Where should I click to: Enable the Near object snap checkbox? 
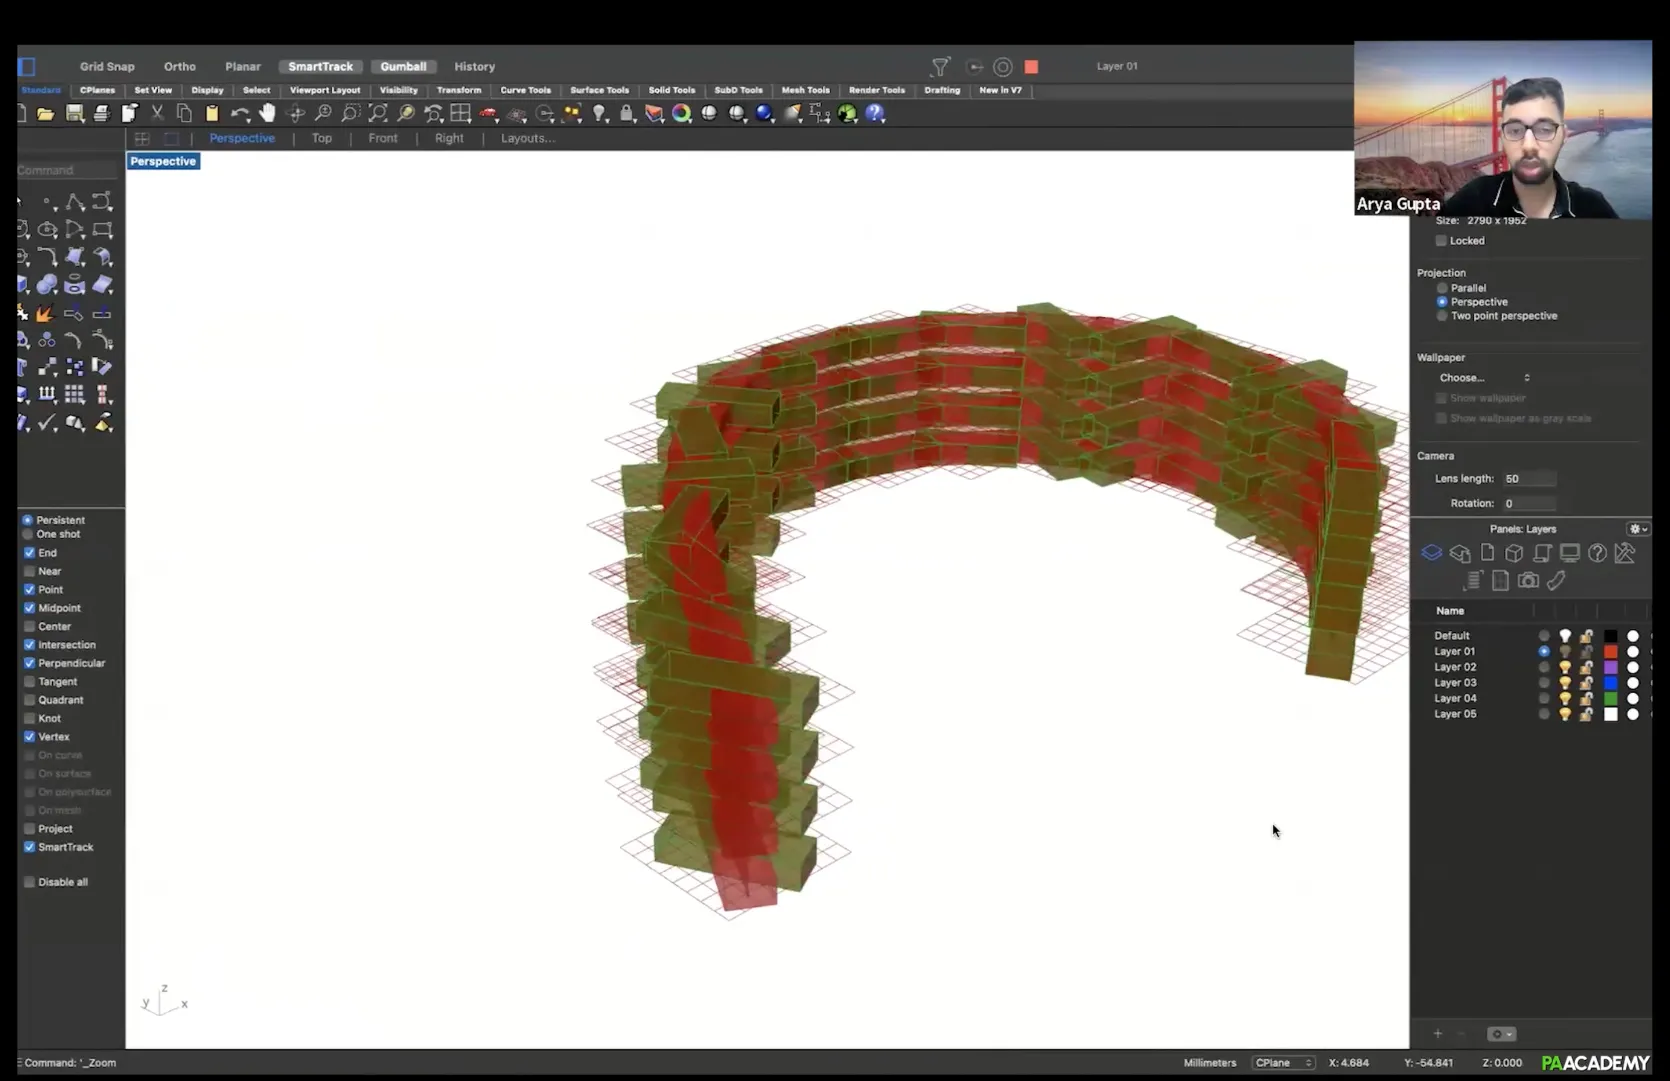[x=30, y=571]
